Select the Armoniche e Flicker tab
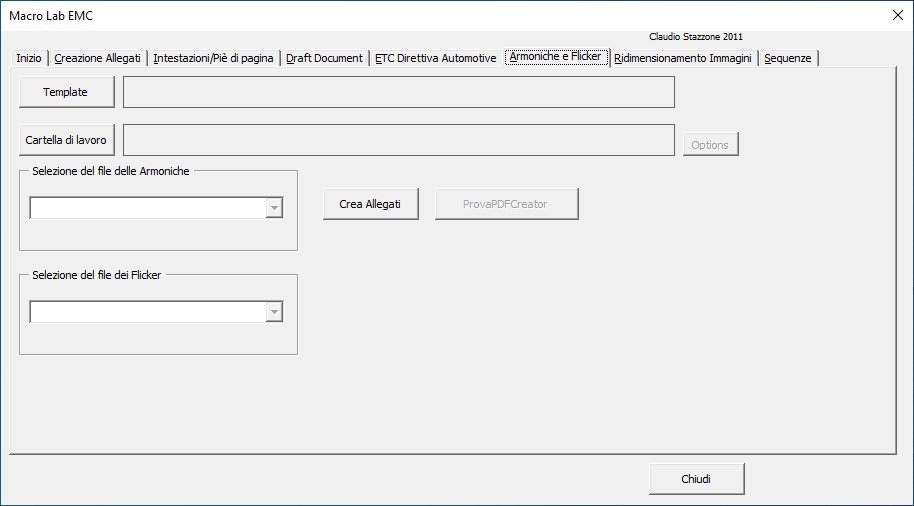Image resolution: width=914 pixels, height=506 pixels. [555, 57]
